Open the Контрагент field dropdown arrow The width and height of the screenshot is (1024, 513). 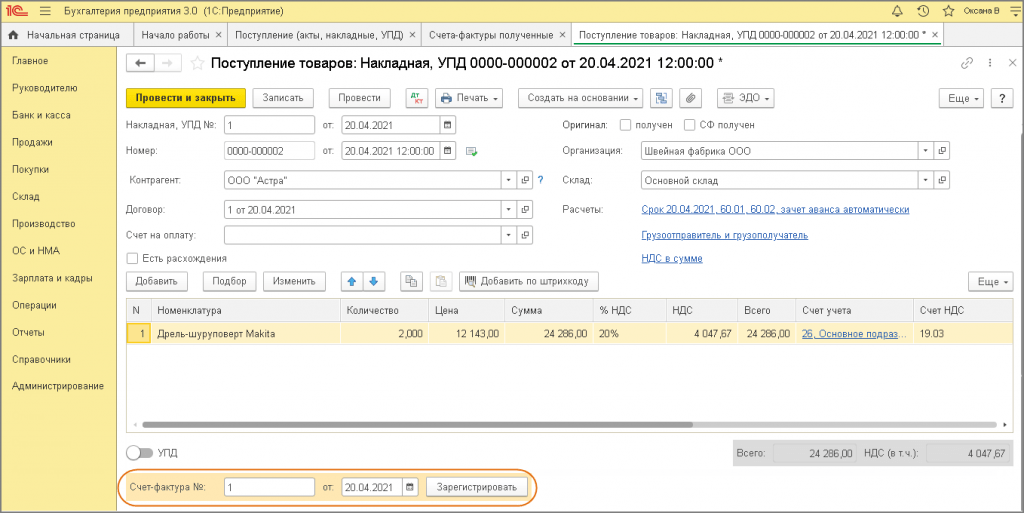click(x=507, y=180)
